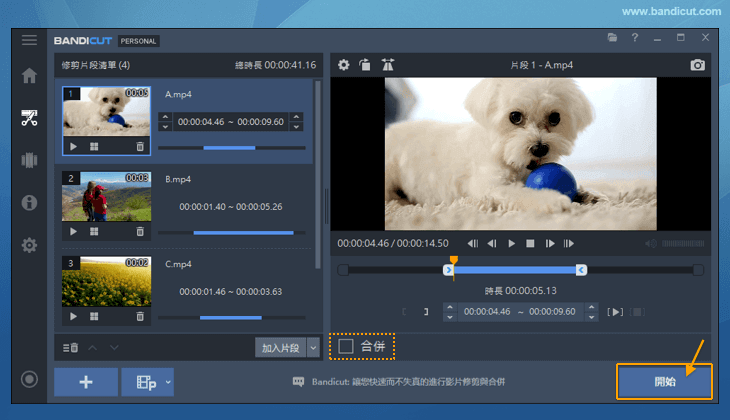Open the dropdown arrow beside the mode button
Viewport: 730px width, 420px height.
(169, 382)
